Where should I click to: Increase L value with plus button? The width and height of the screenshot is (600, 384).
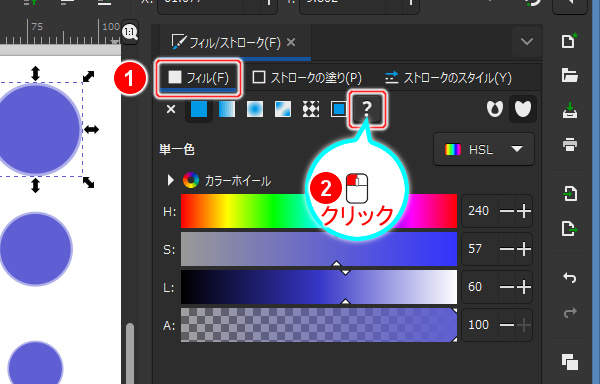524,287
